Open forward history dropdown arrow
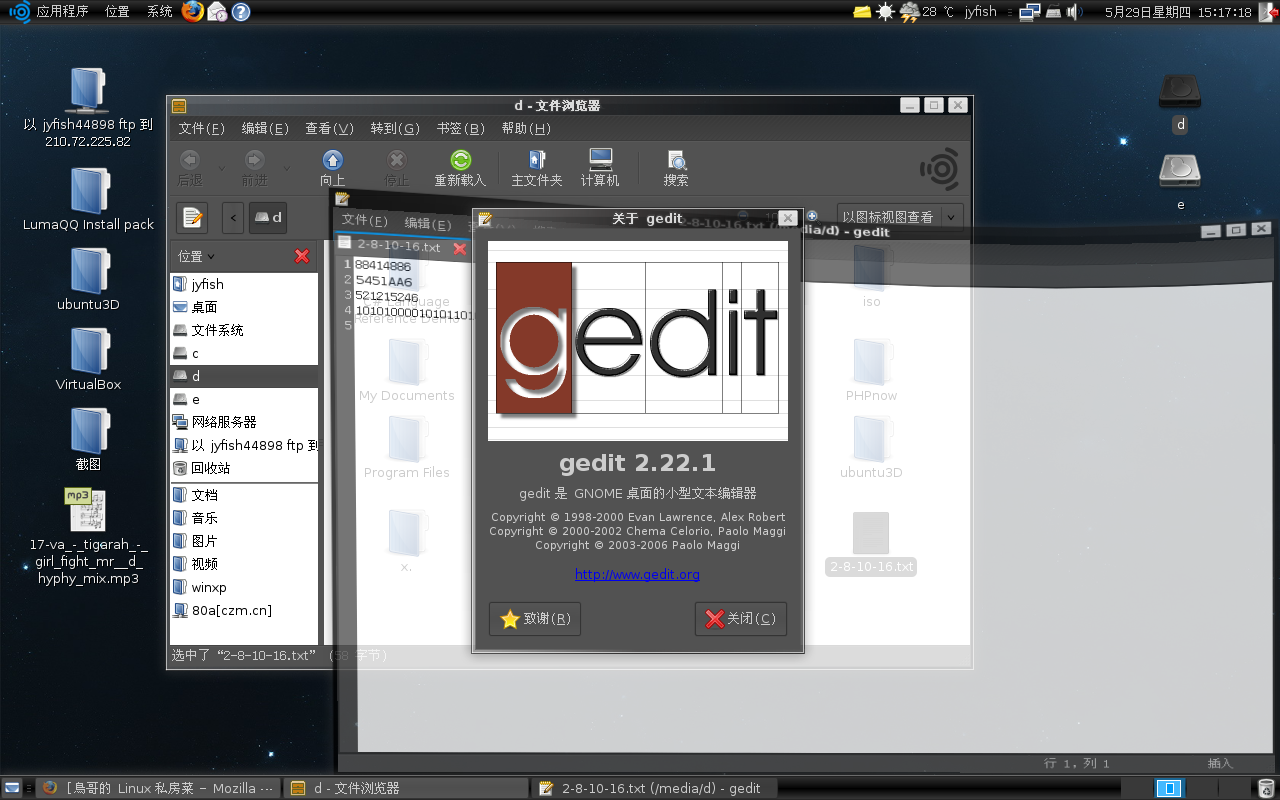 (x=286, y=168)
